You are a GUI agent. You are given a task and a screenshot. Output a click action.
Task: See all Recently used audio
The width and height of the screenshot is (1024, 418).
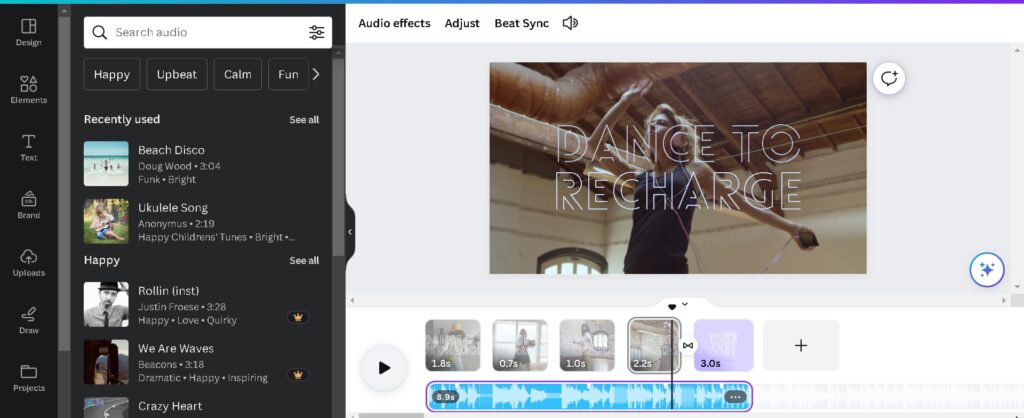pos(304,120)
